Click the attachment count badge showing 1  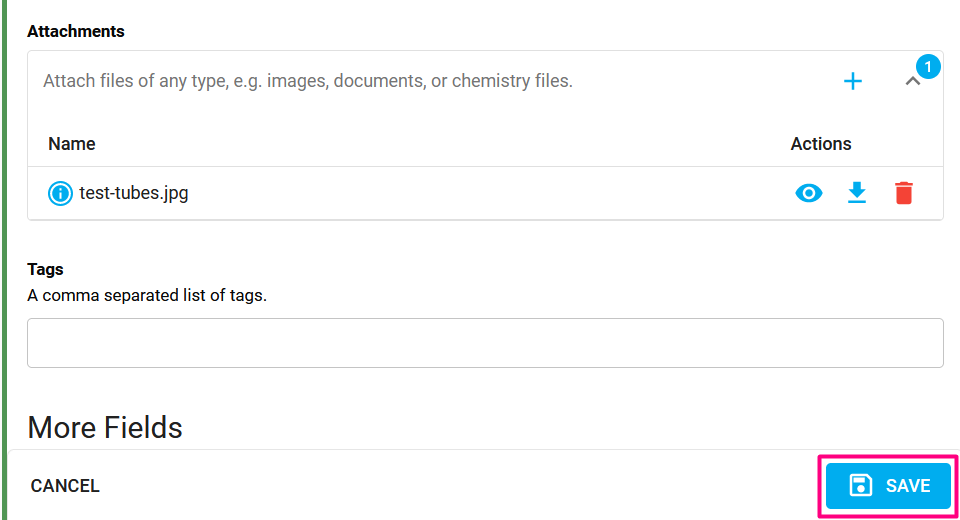click(x=928, y=66)
